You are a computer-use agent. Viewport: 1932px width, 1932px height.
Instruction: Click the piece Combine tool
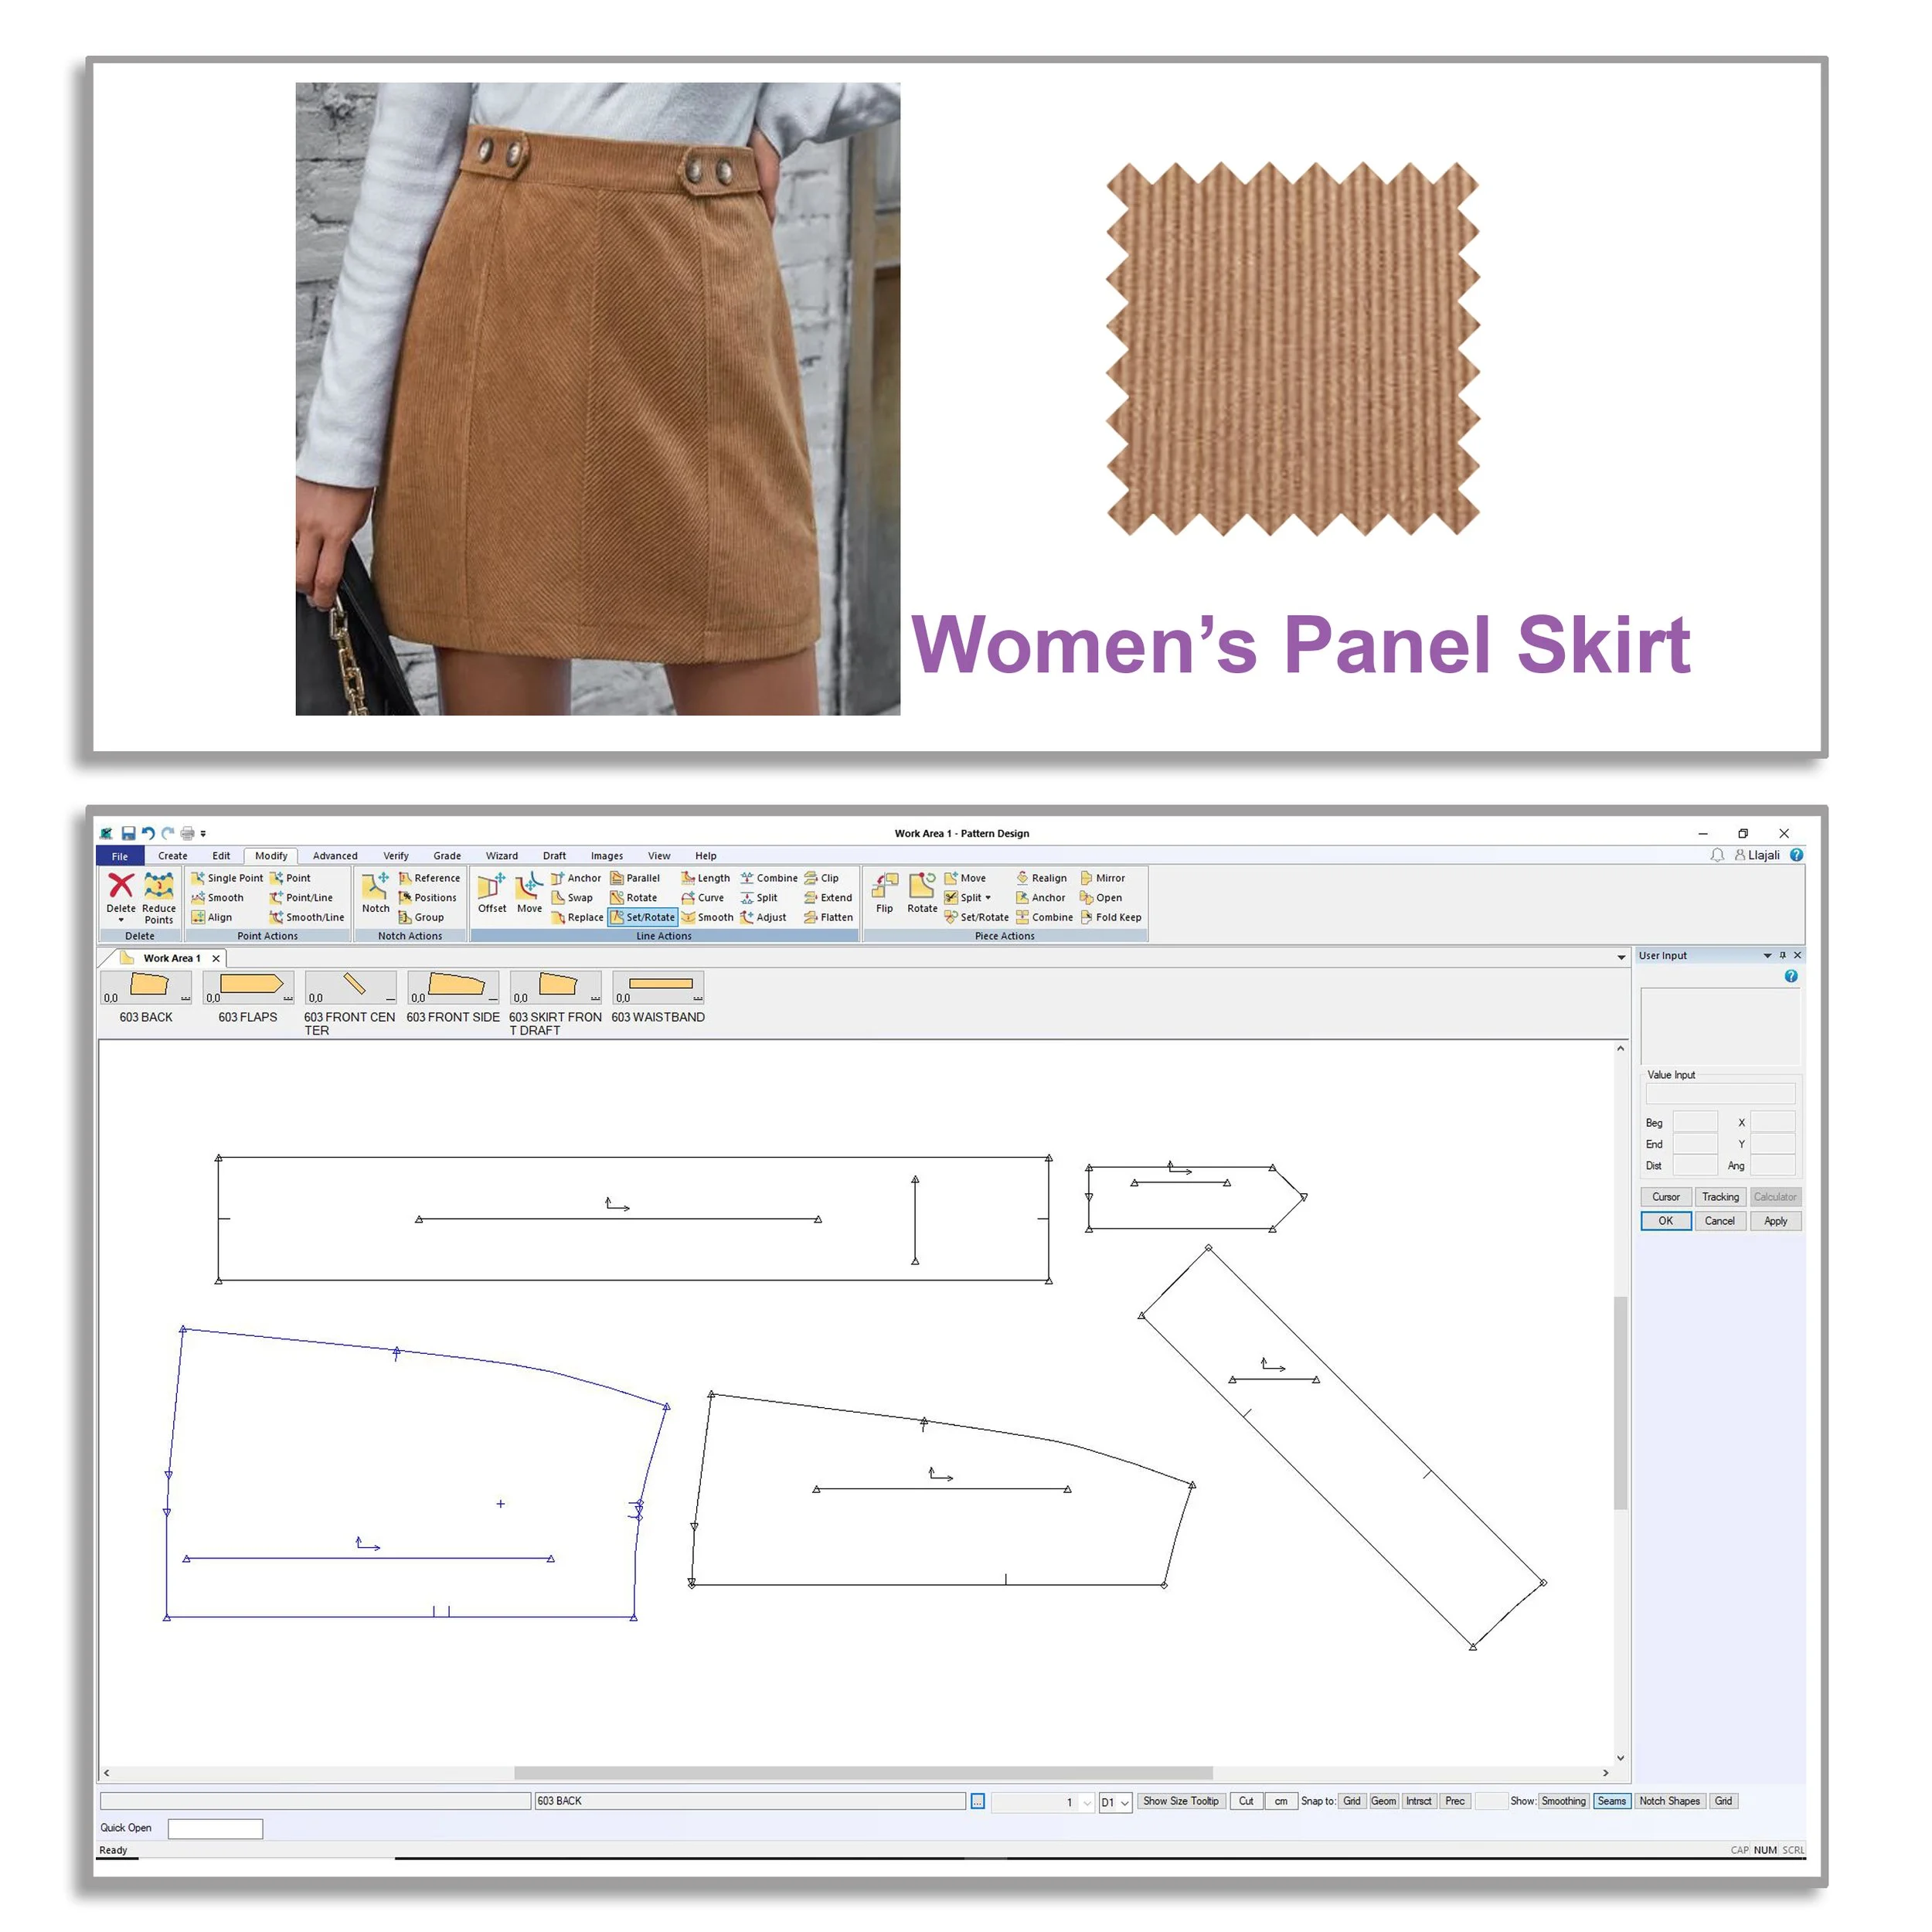pyautogui.click(x=1044, y=917)
